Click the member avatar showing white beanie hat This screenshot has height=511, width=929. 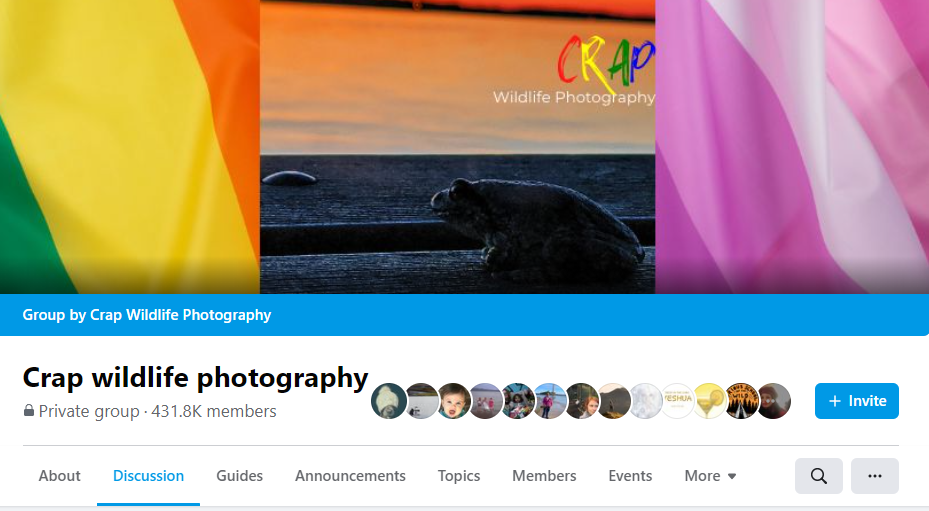tap(389, 401)
